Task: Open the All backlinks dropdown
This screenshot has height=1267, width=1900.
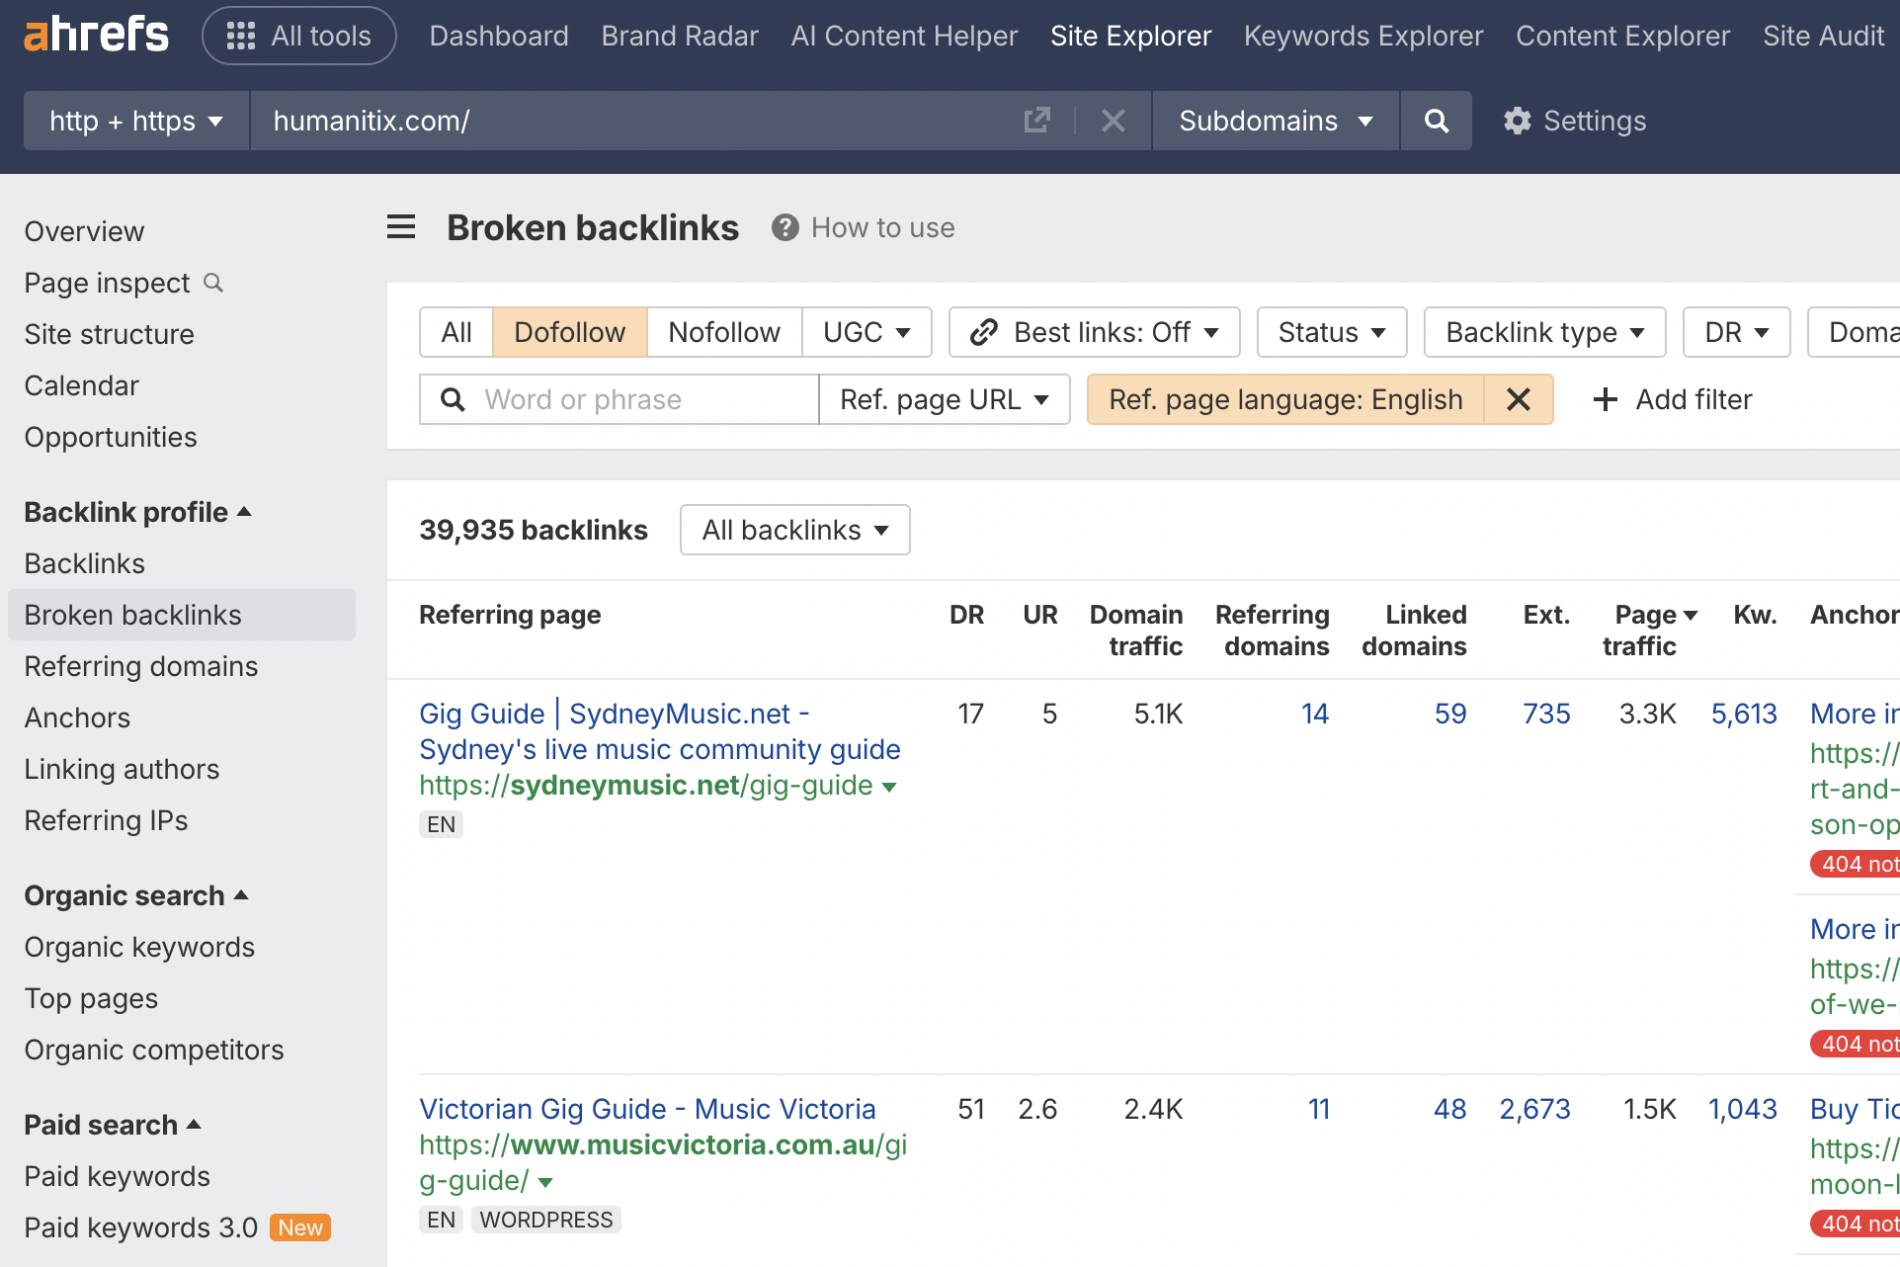Action: pyautogui.click(x=795, y=529)
